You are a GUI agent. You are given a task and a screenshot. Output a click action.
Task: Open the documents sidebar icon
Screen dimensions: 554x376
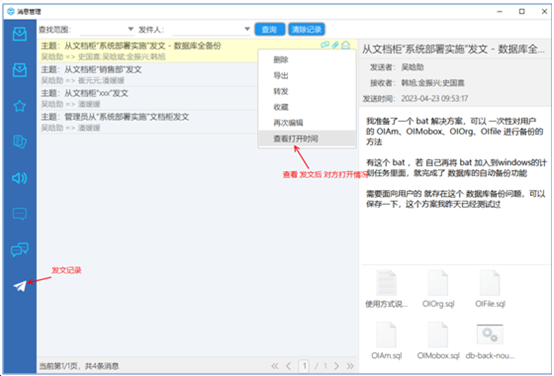[x=20, y=142]
